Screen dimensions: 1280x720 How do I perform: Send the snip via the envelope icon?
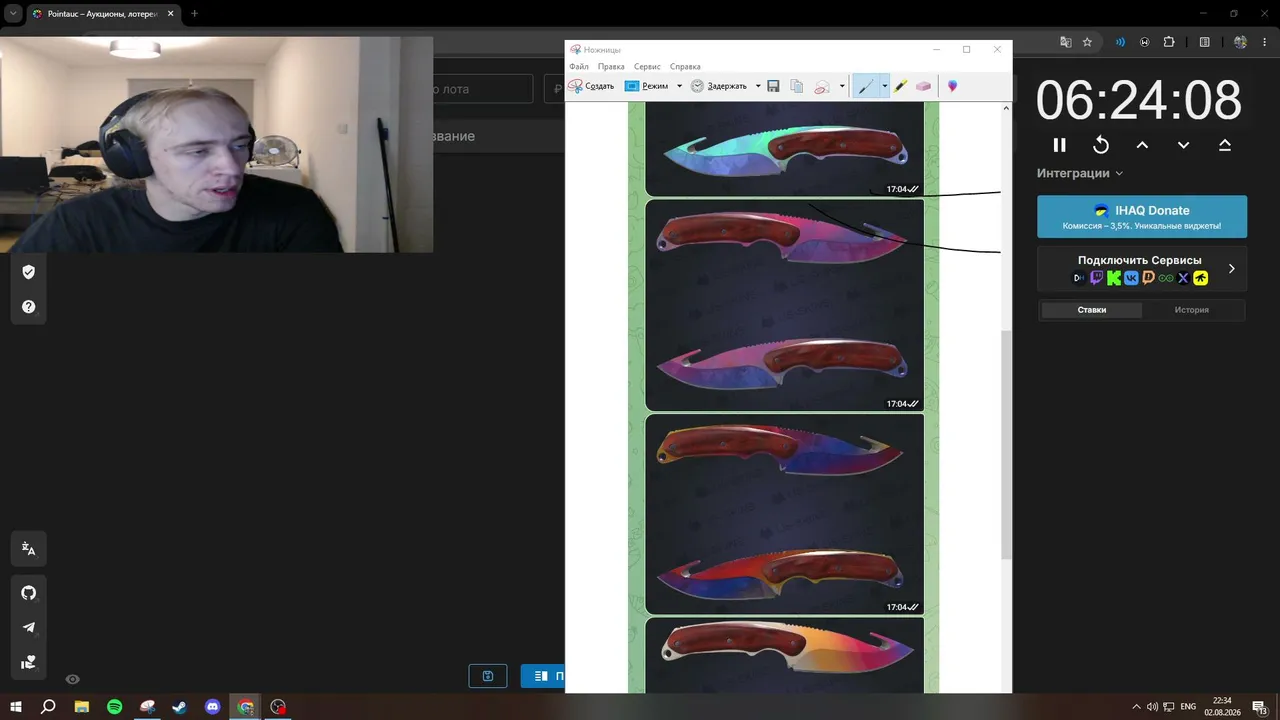822,86
